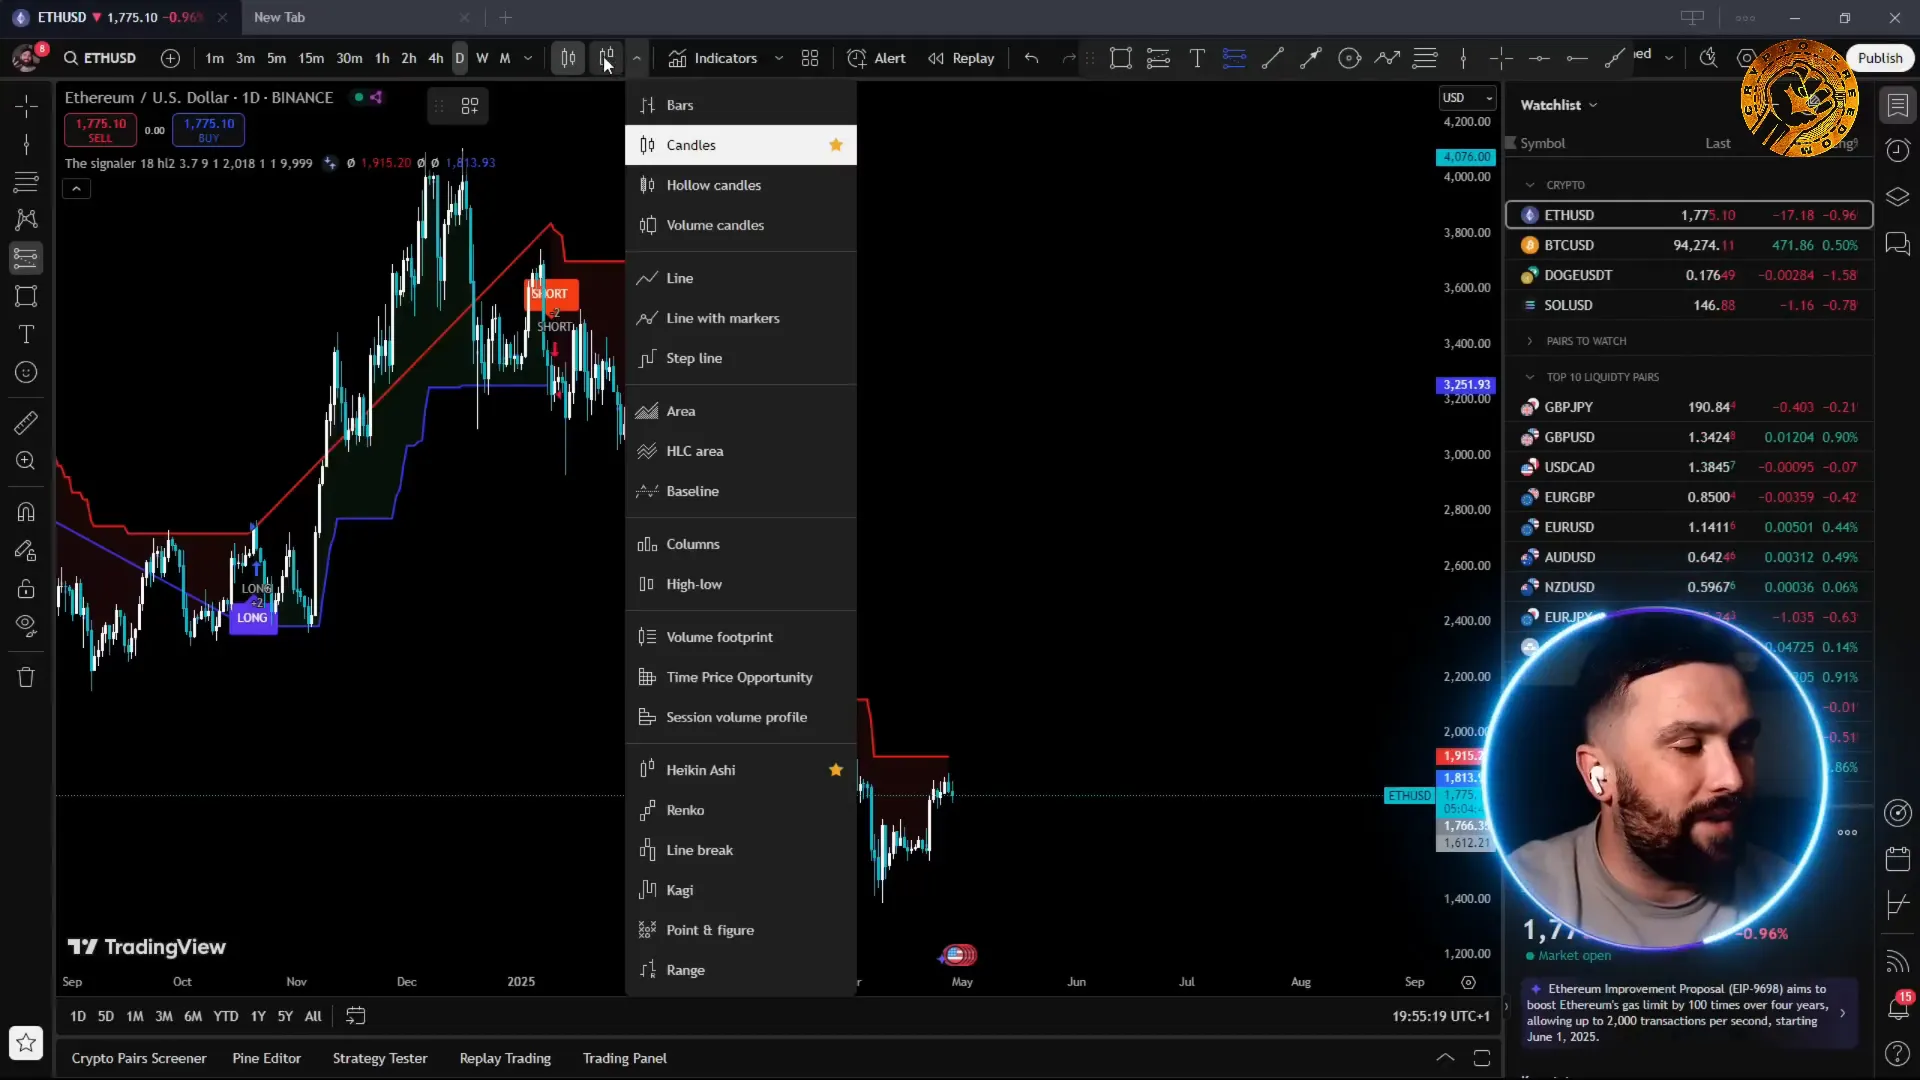Collapse the CRYPTO watchlist section
This screenshot has height=1080, width=1920.
tap(1530, 185)
